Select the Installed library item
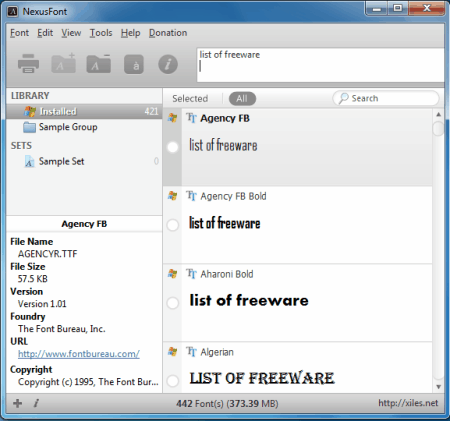Viewport: 450px width, 421px height. coord(84,111)
